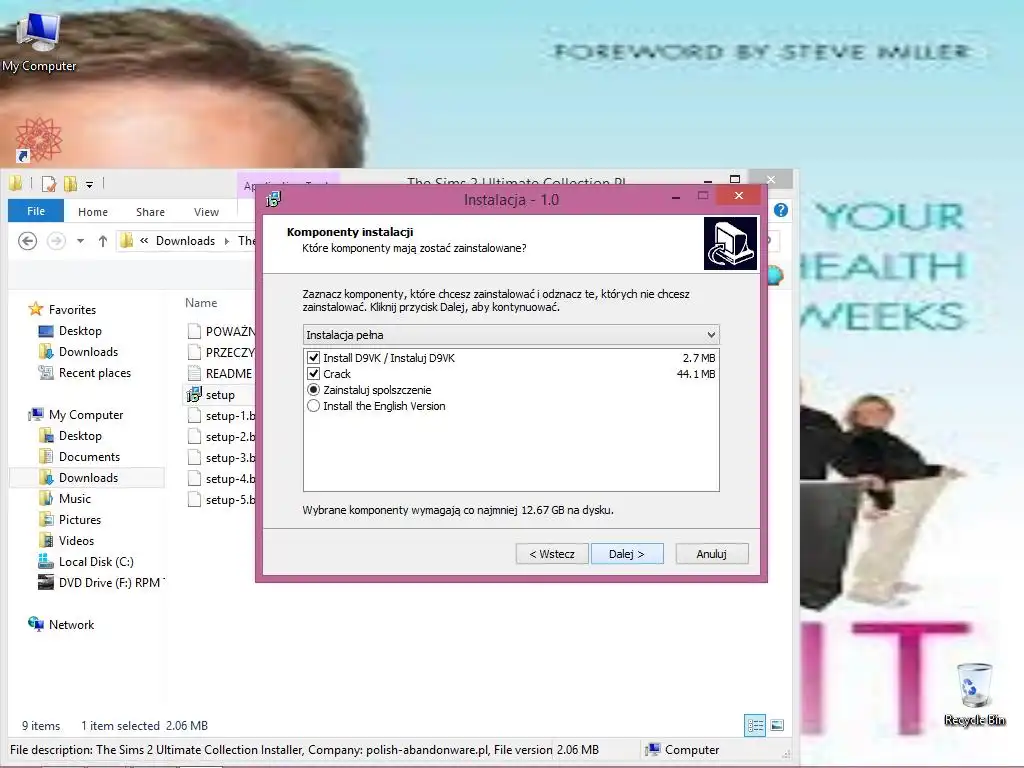Select the setup-1 file row
The width and height of the screenshot is (1024, 768).
(x=221, y=415)
